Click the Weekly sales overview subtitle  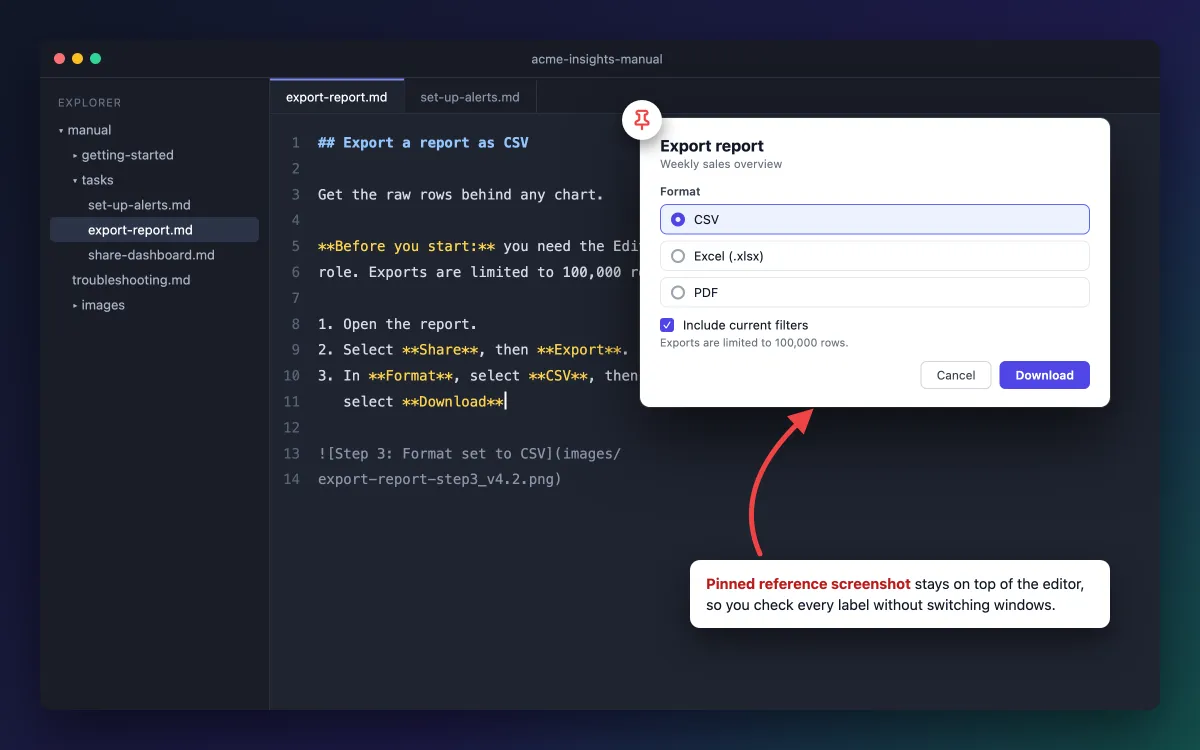(x=721, y=164)
